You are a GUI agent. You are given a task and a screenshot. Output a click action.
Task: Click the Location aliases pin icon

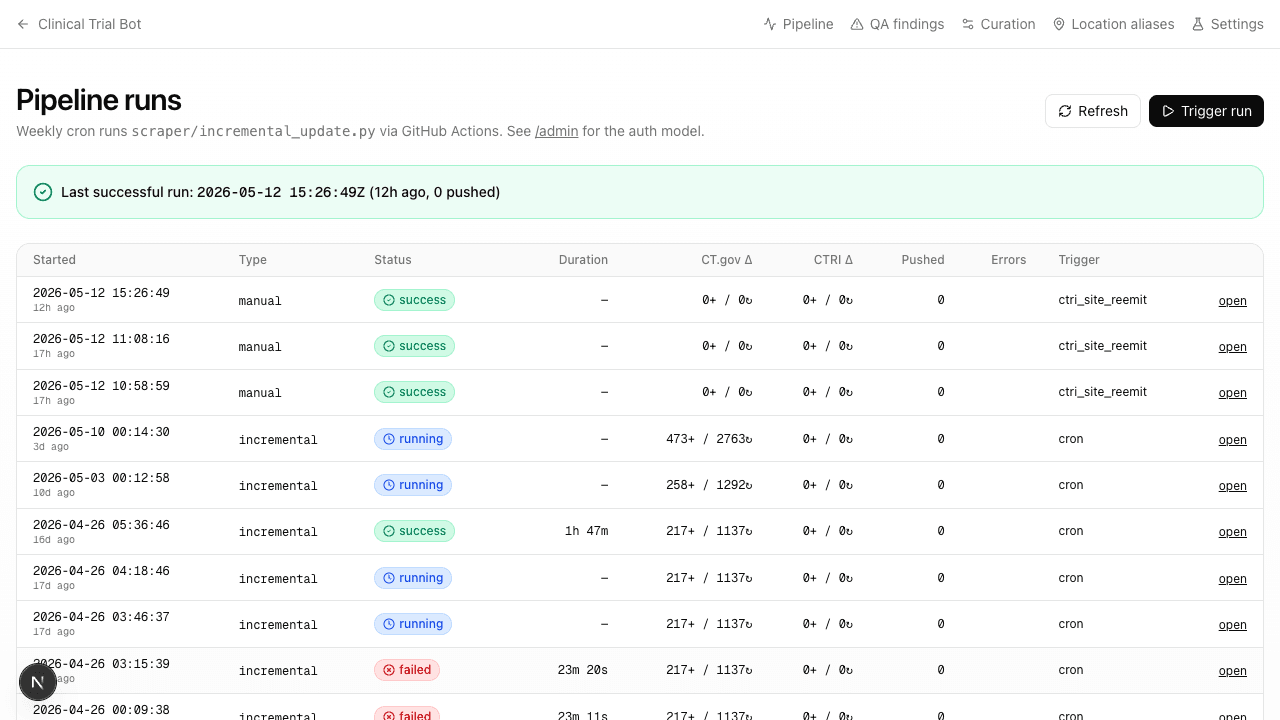(x=1059, y=24)
